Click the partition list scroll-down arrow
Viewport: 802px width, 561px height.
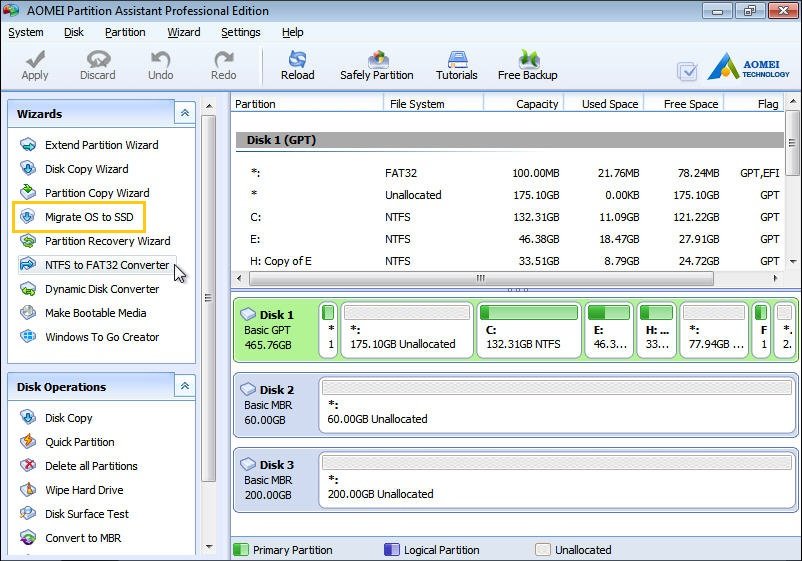pos(792,261)
